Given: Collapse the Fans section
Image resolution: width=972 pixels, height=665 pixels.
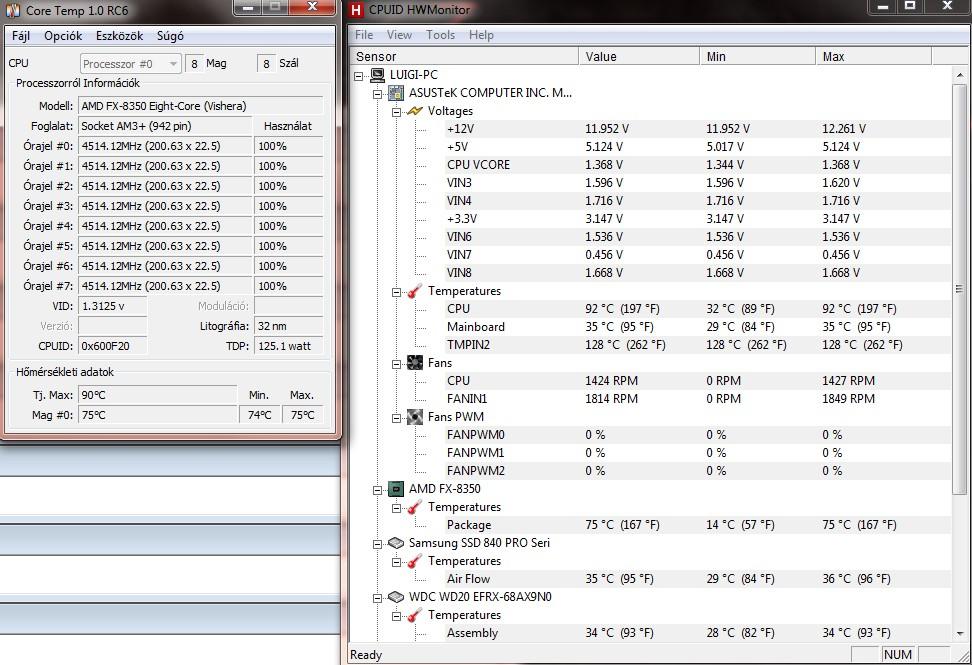Looking at the screenshot, I should tap(397, 364).
